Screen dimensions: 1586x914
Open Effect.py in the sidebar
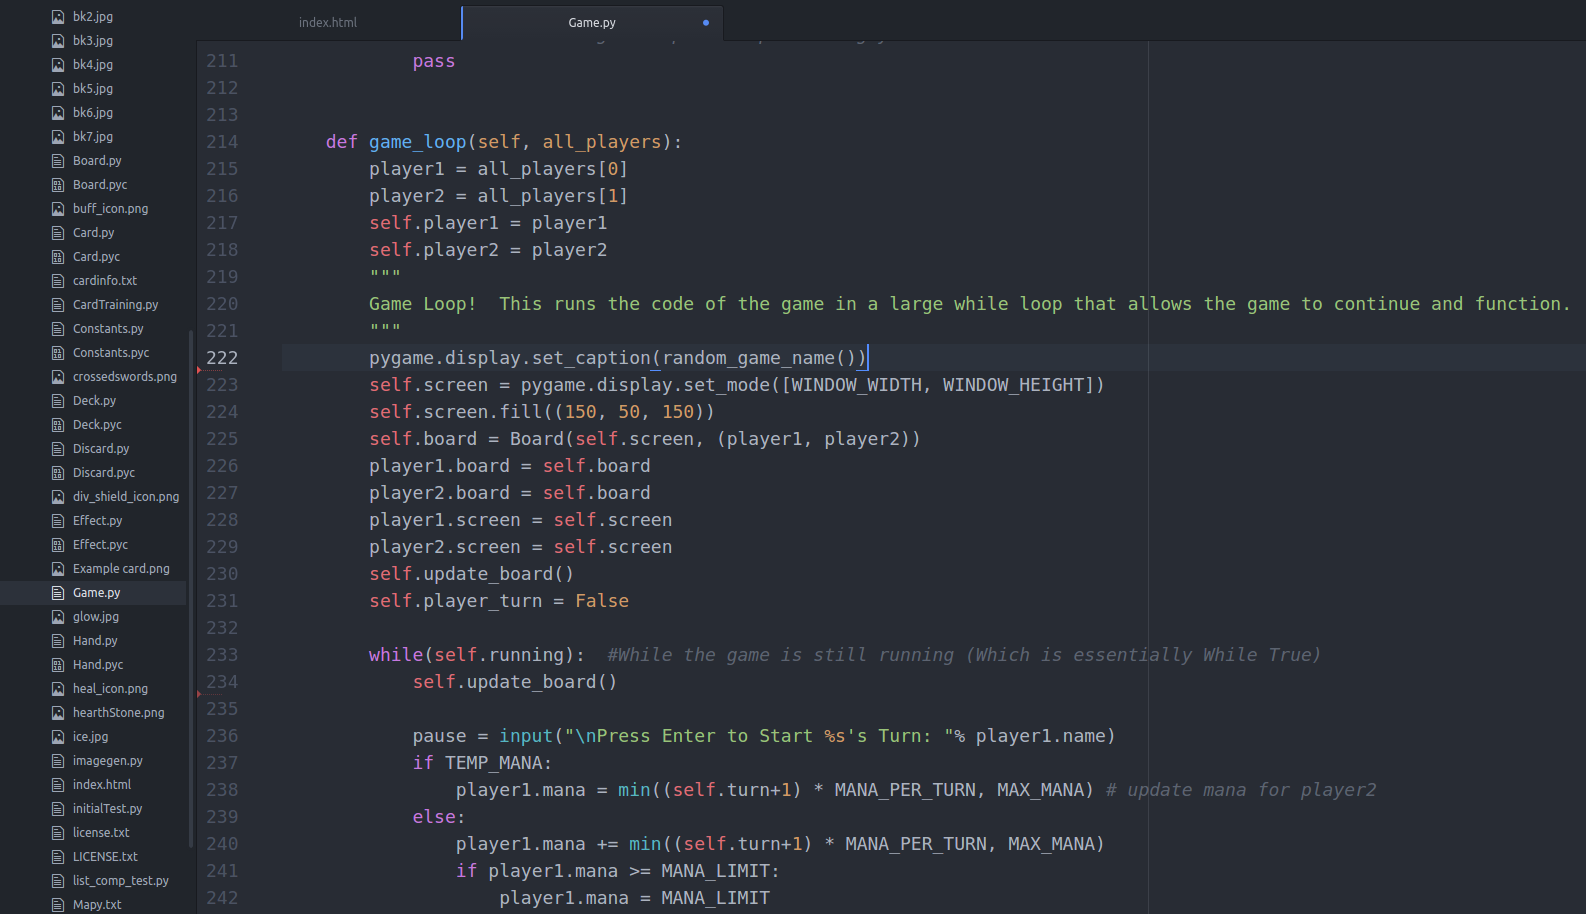97,521
